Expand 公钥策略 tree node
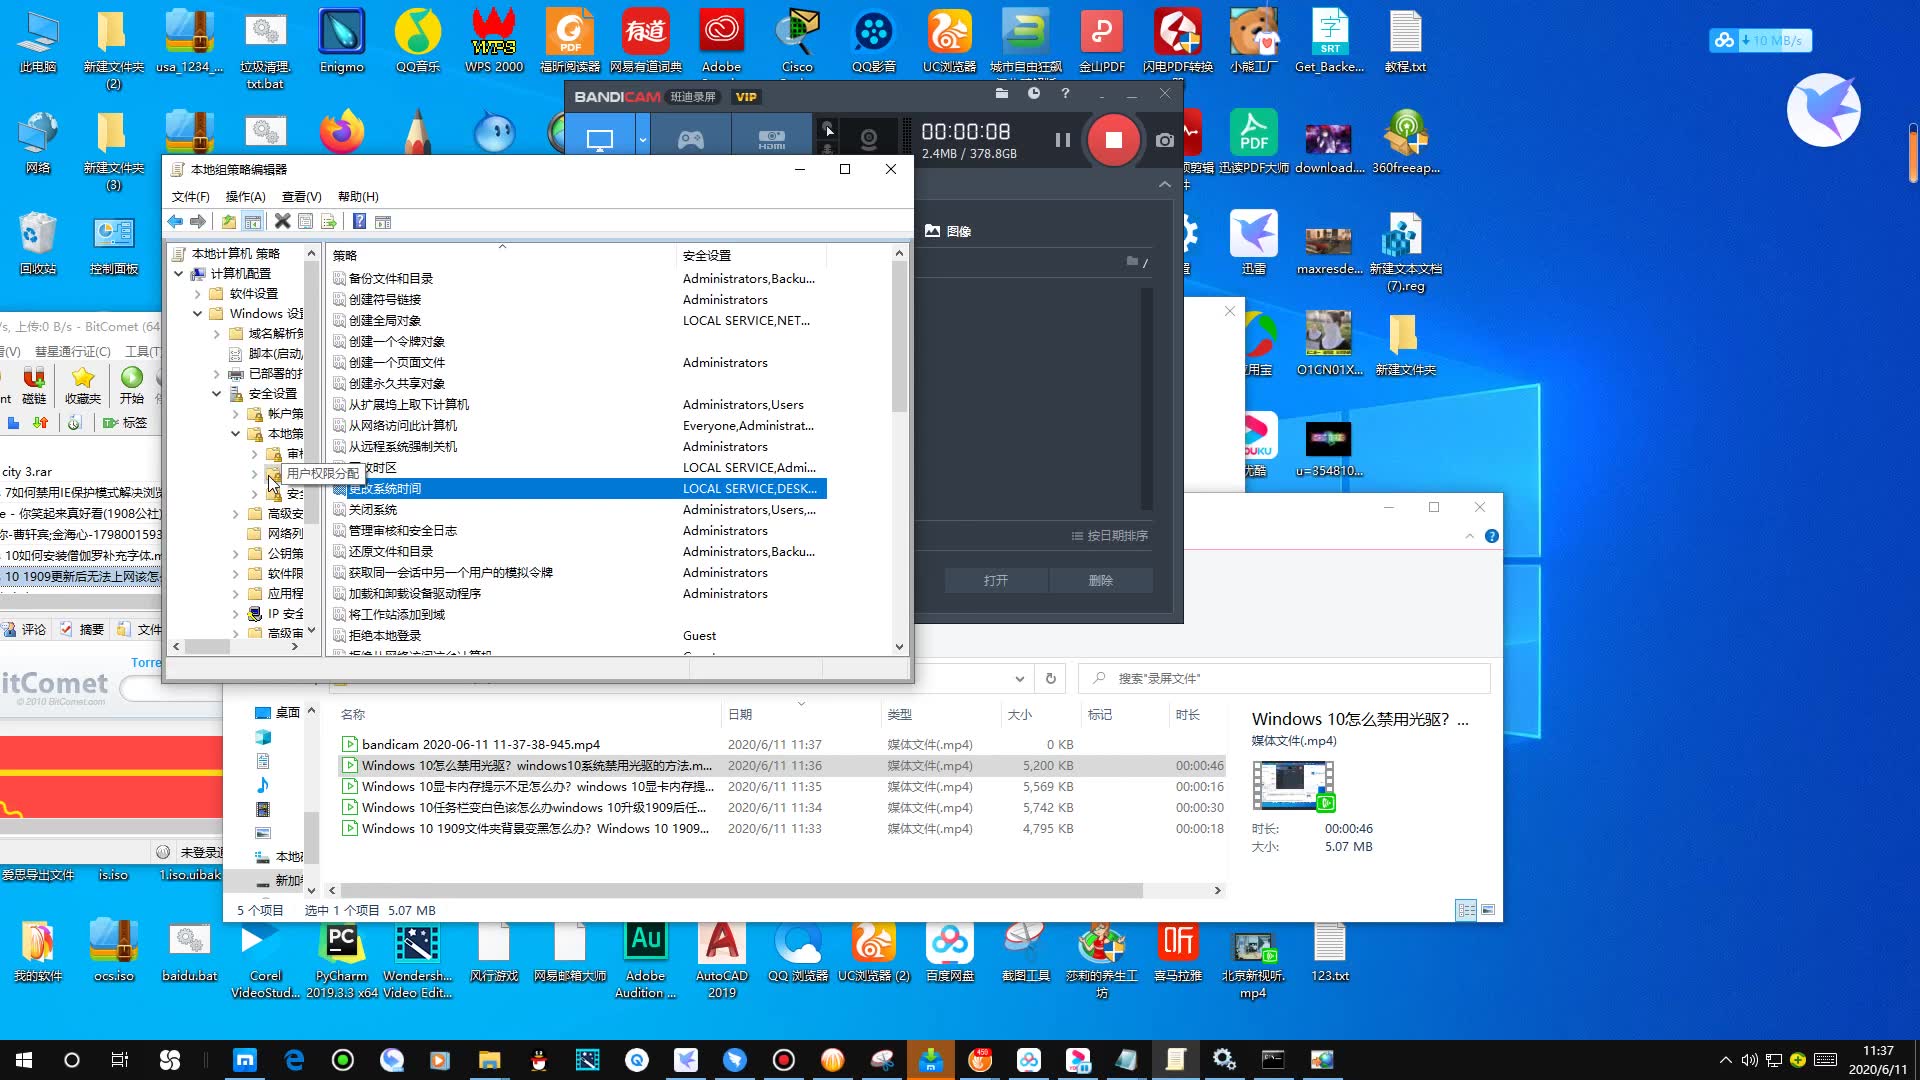The width and height of the screenshot is (1920, 1080). pyautogui.click(x=235, y=554)
